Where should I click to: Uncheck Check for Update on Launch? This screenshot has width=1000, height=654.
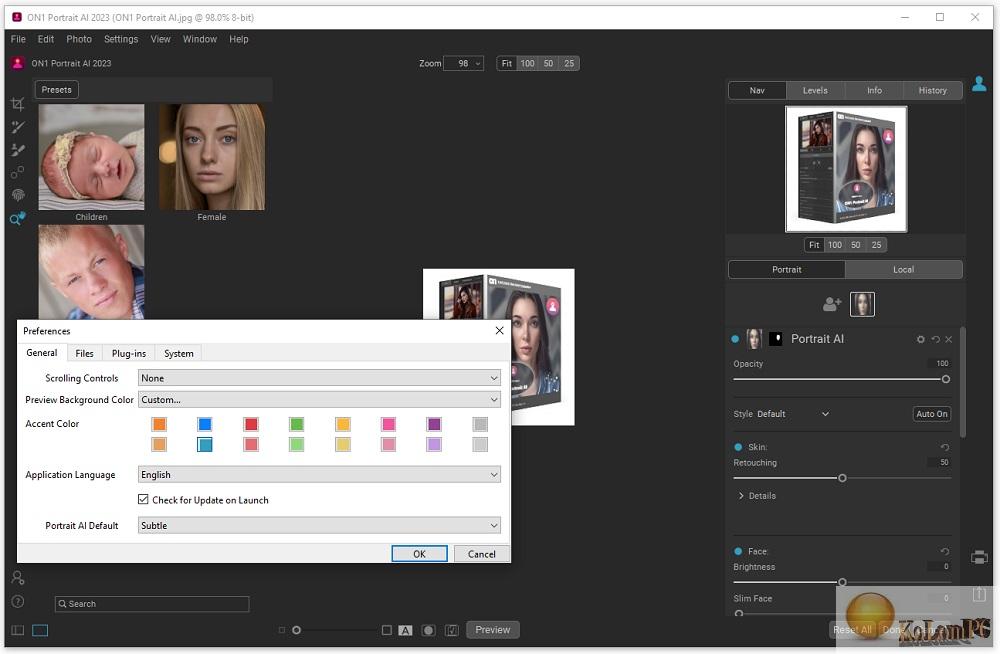143,500
